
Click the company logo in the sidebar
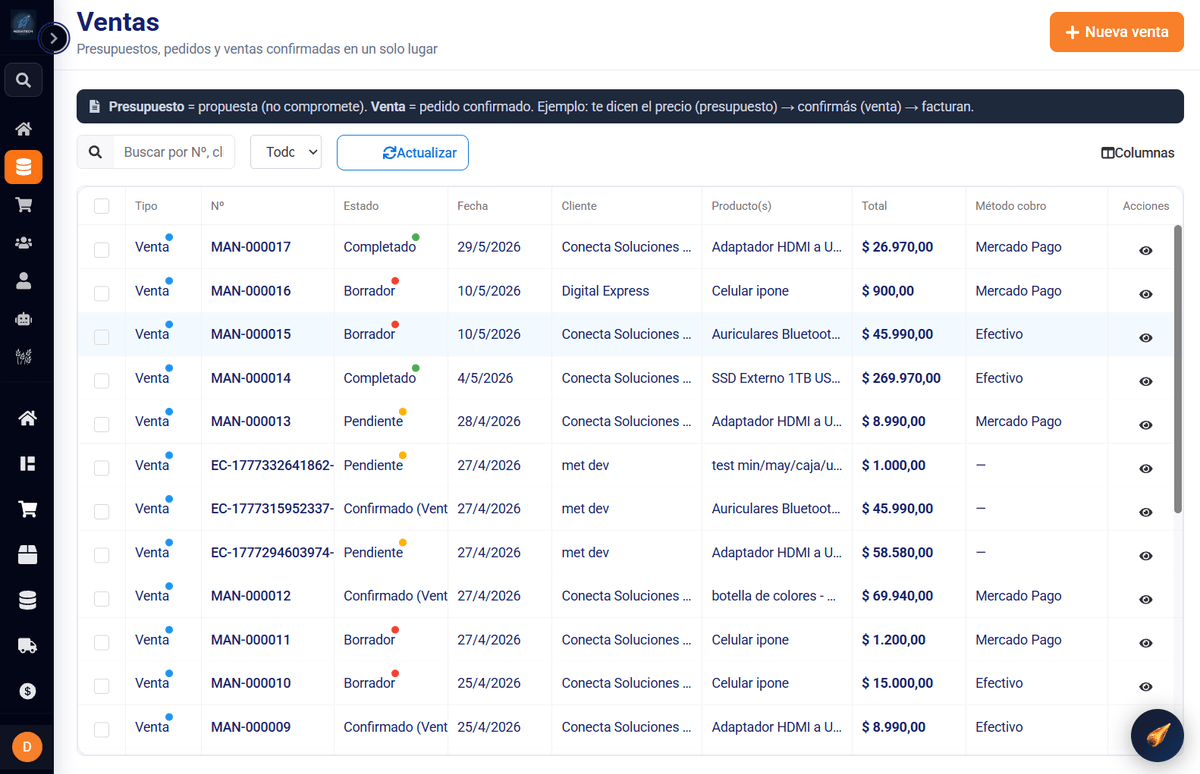[23, 25]
